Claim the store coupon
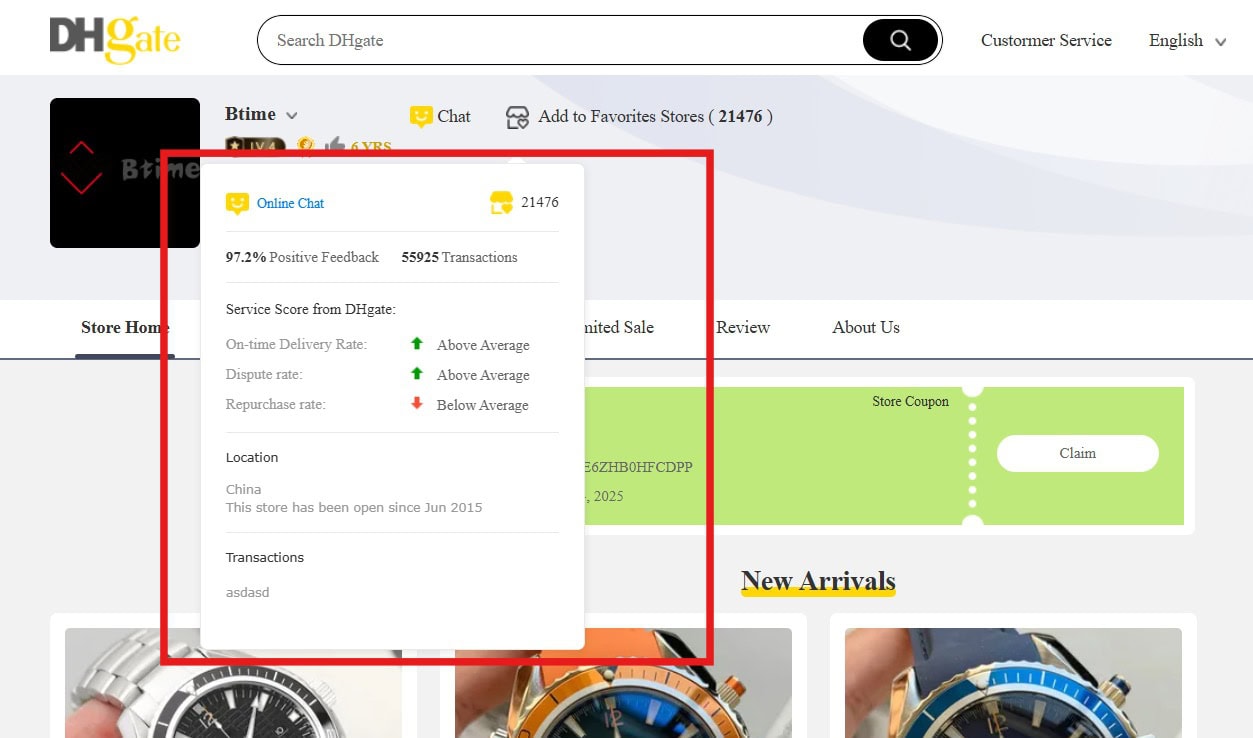Viewport: 1253px width, 738px height. [1078, 454]
